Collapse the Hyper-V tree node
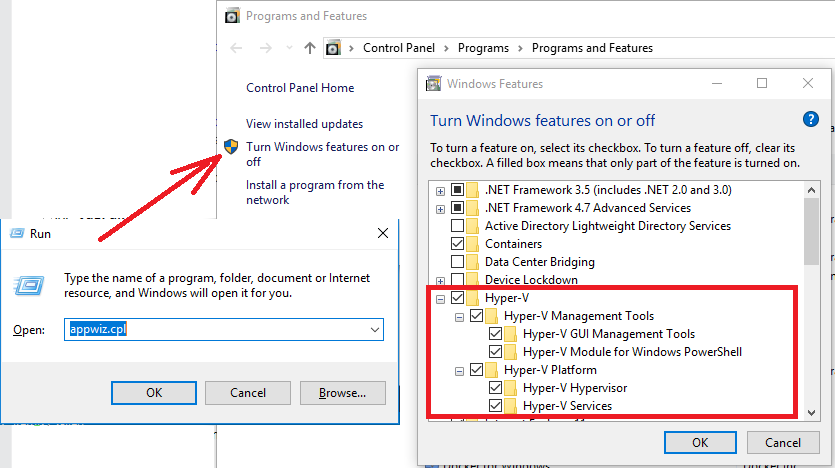The width and height of the screenshot is (835, 468). (440, 299)
